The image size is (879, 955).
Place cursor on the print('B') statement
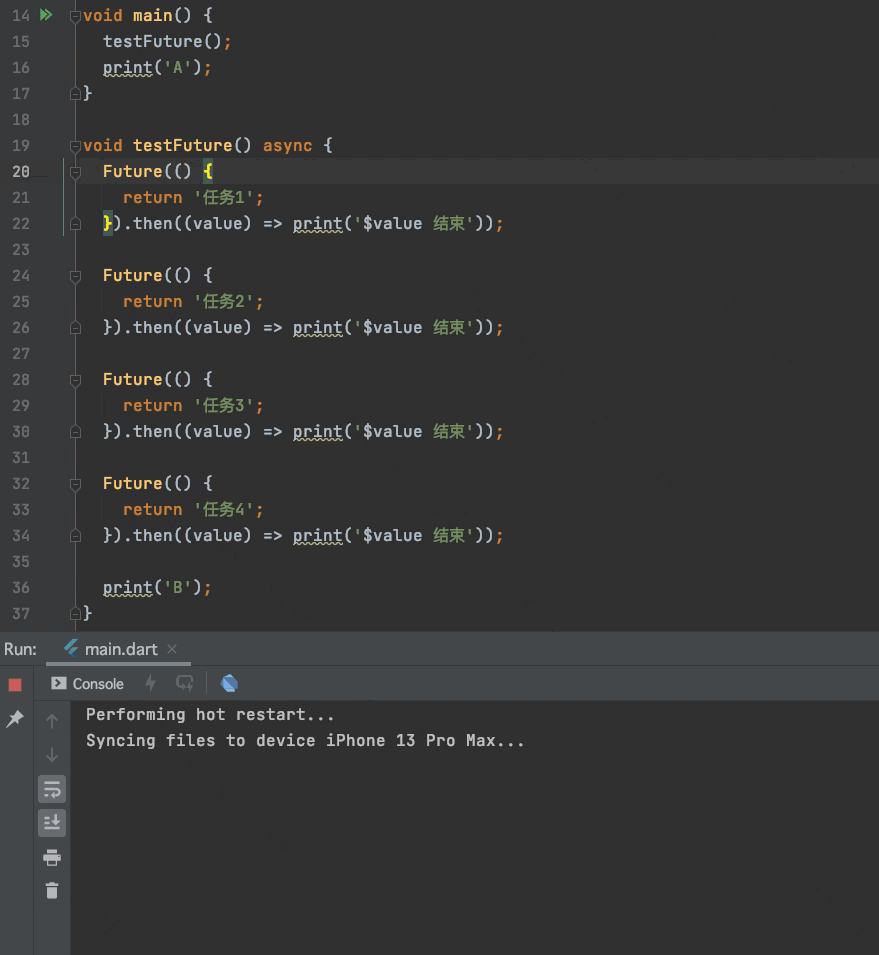[x=155, y=587]
